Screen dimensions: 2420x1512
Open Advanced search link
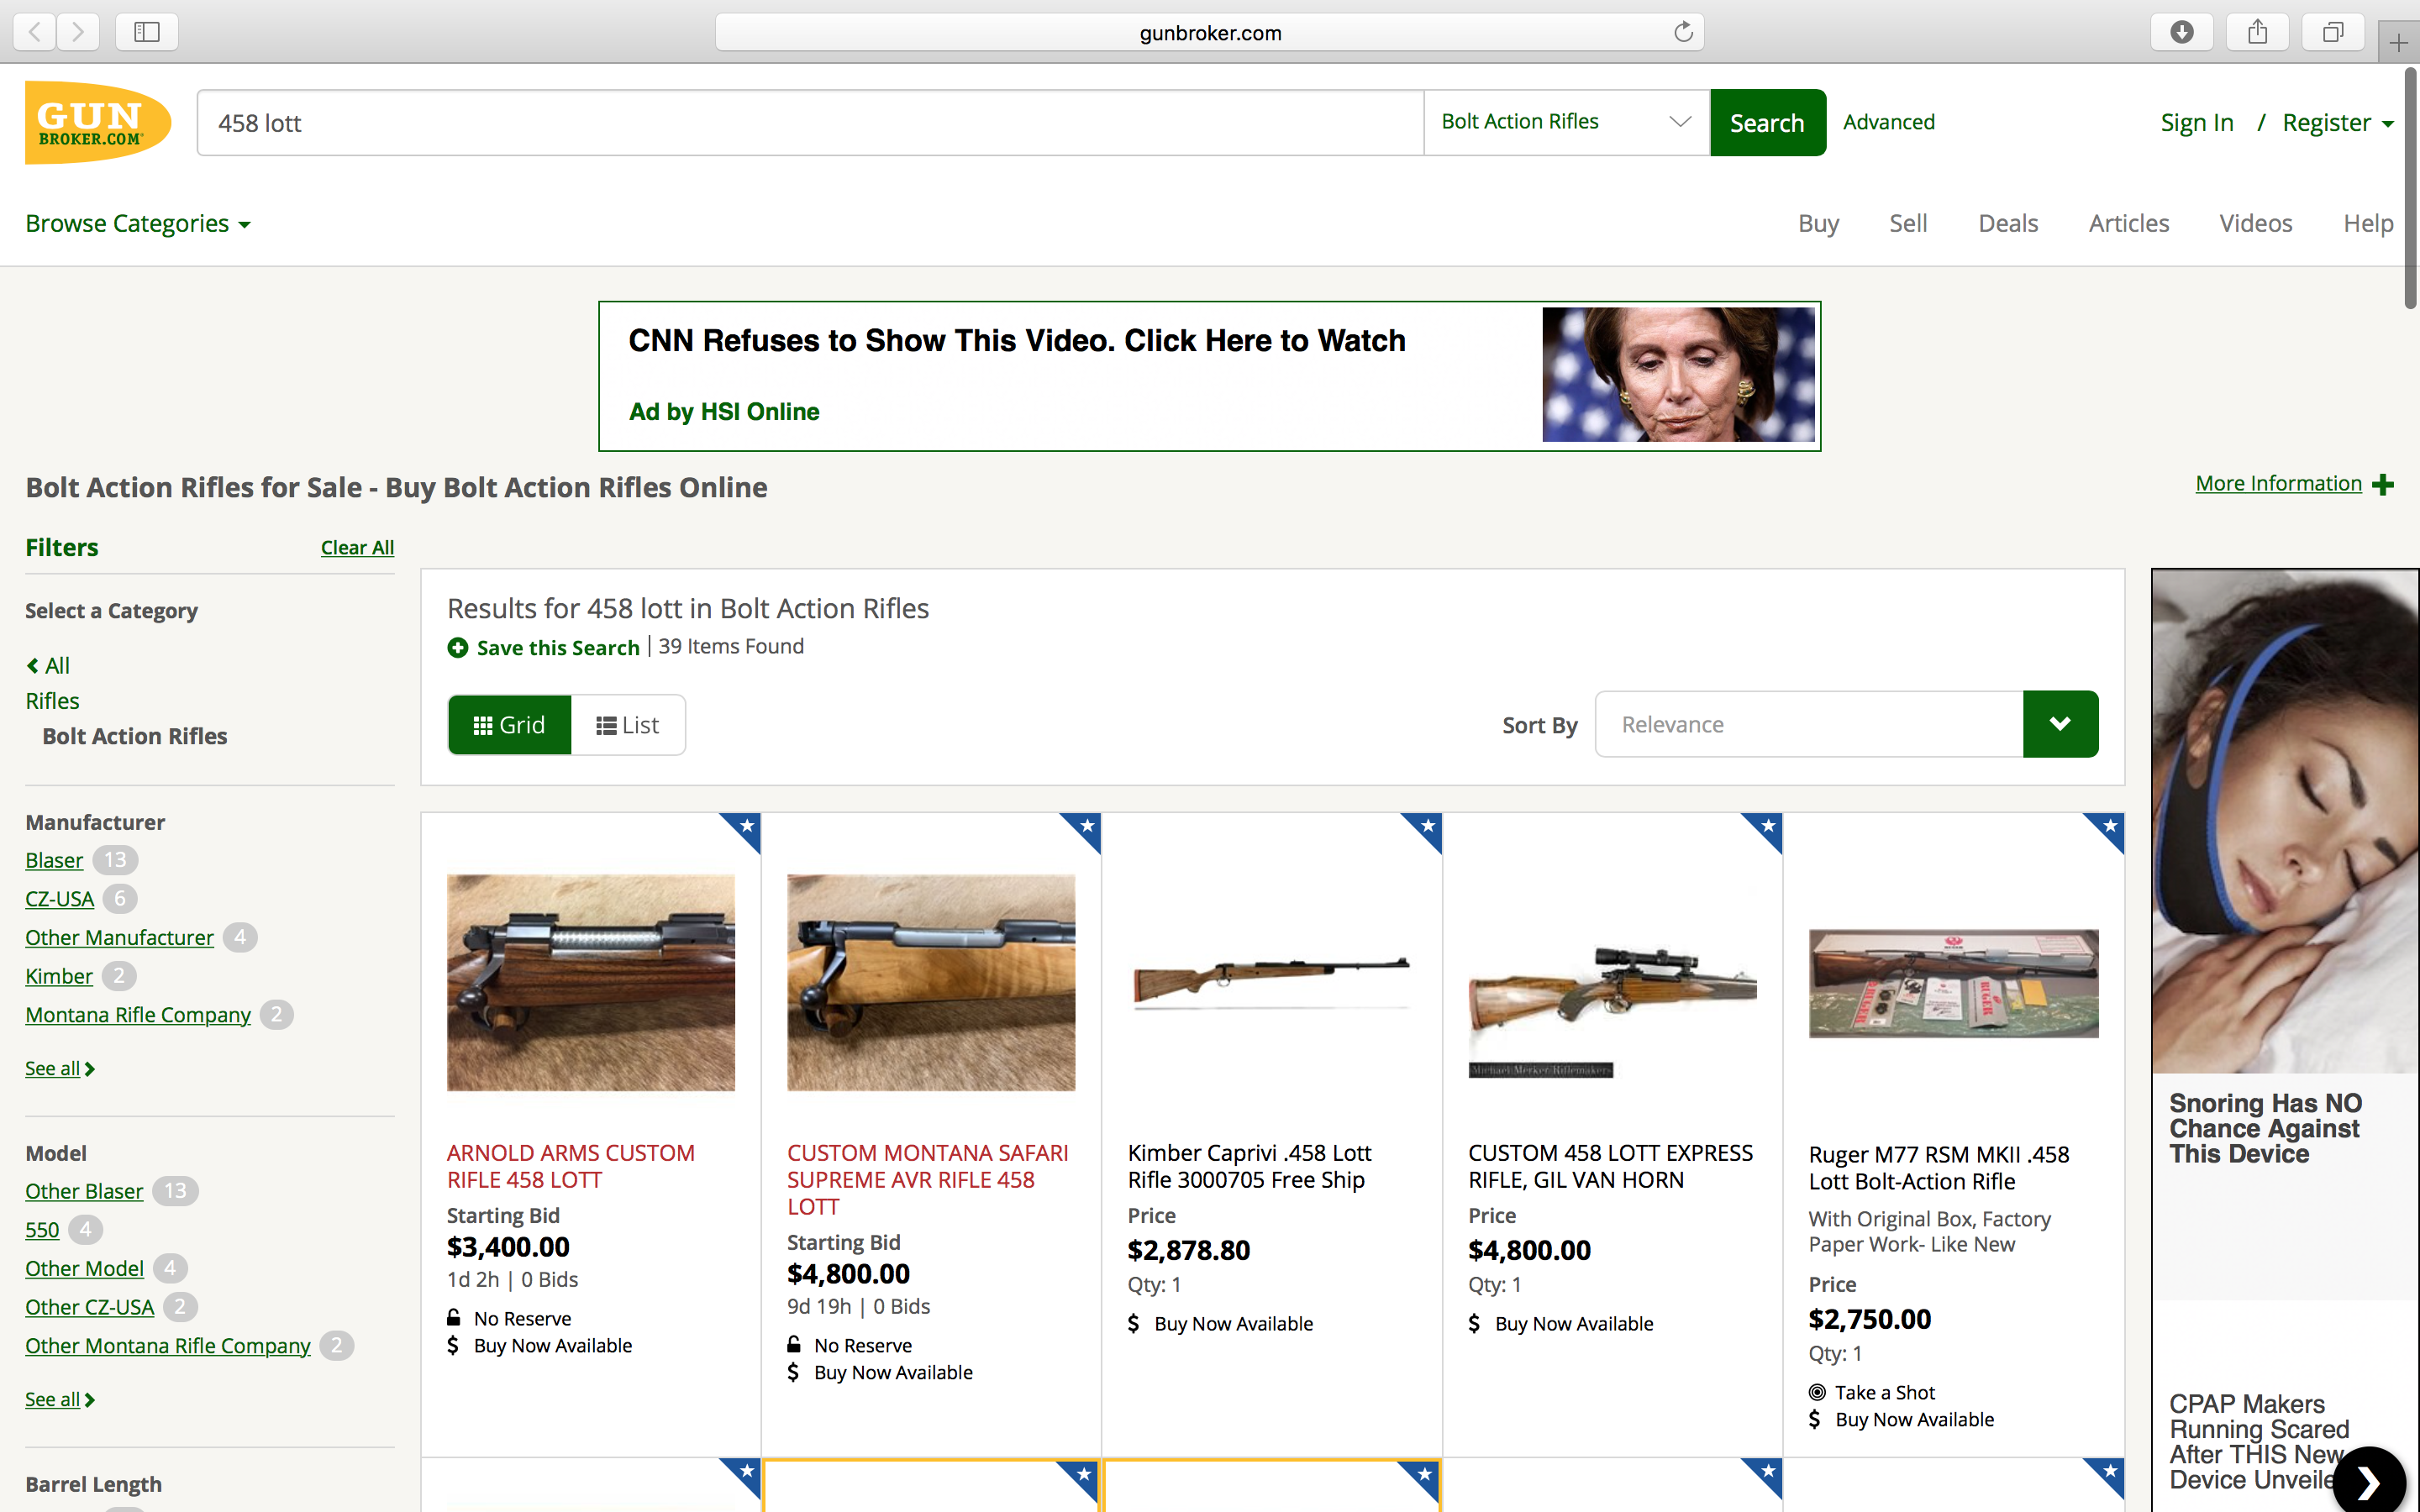pyautogui.click(x=1889, y=122)
